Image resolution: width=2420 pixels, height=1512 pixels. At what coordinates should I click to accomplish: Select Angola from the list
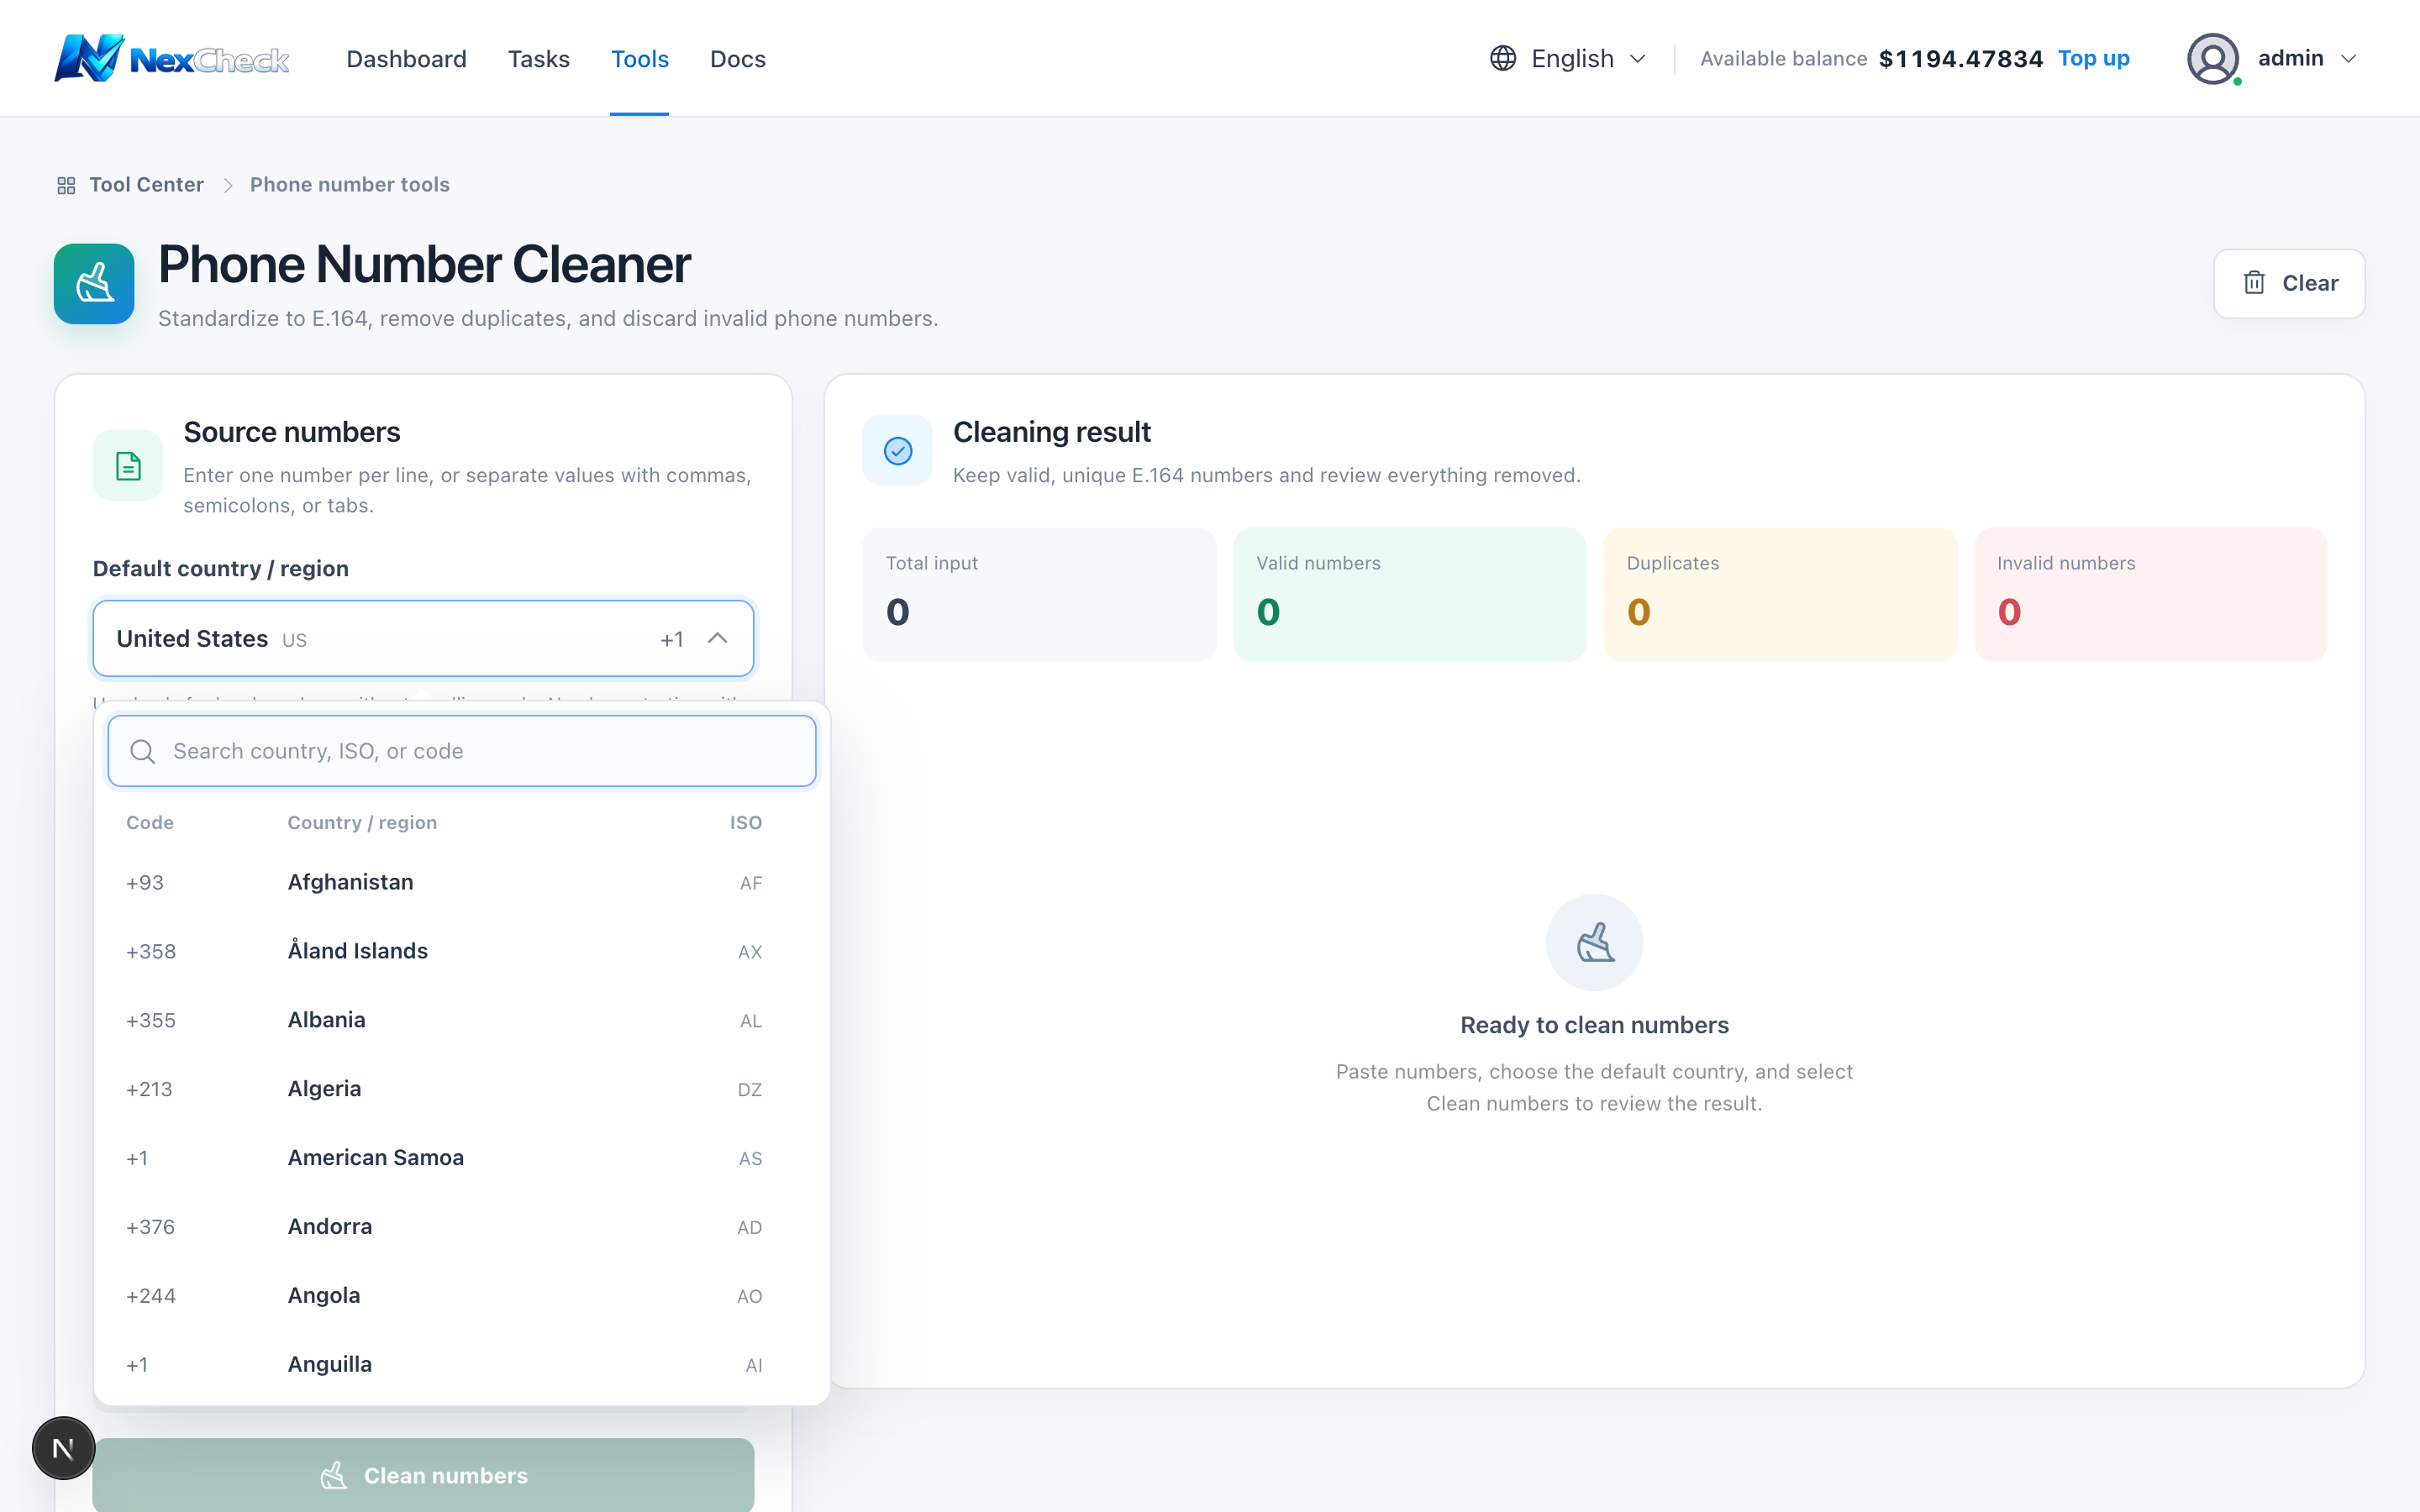click(x=461, y=1295)
